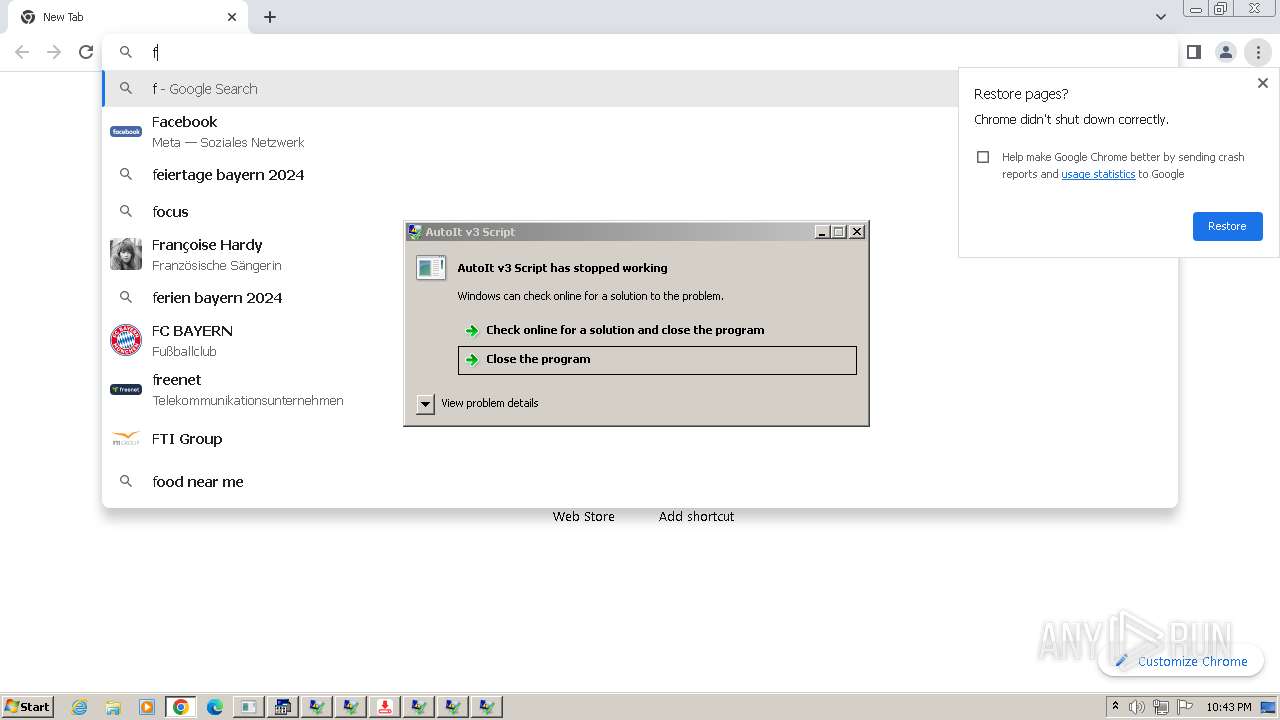
Task: Open Customize Chrome button
Action: pyautogui.click(x=1181, y=661)
